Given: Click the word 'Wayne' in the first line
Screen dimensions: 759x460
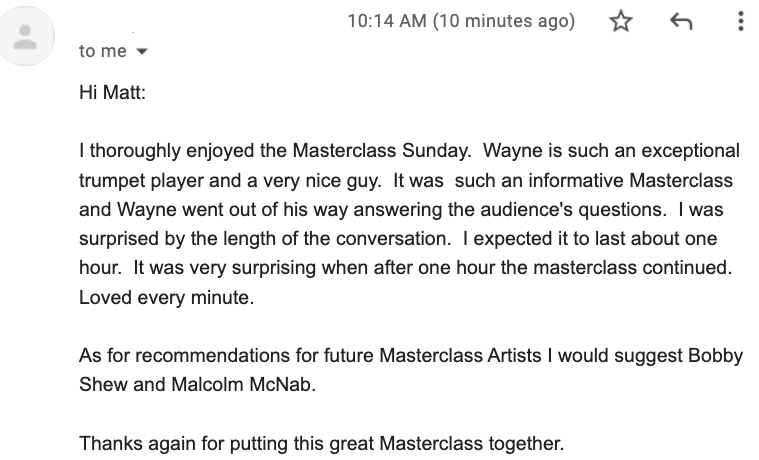Looking at the screenshot, I should coord(521,152).
